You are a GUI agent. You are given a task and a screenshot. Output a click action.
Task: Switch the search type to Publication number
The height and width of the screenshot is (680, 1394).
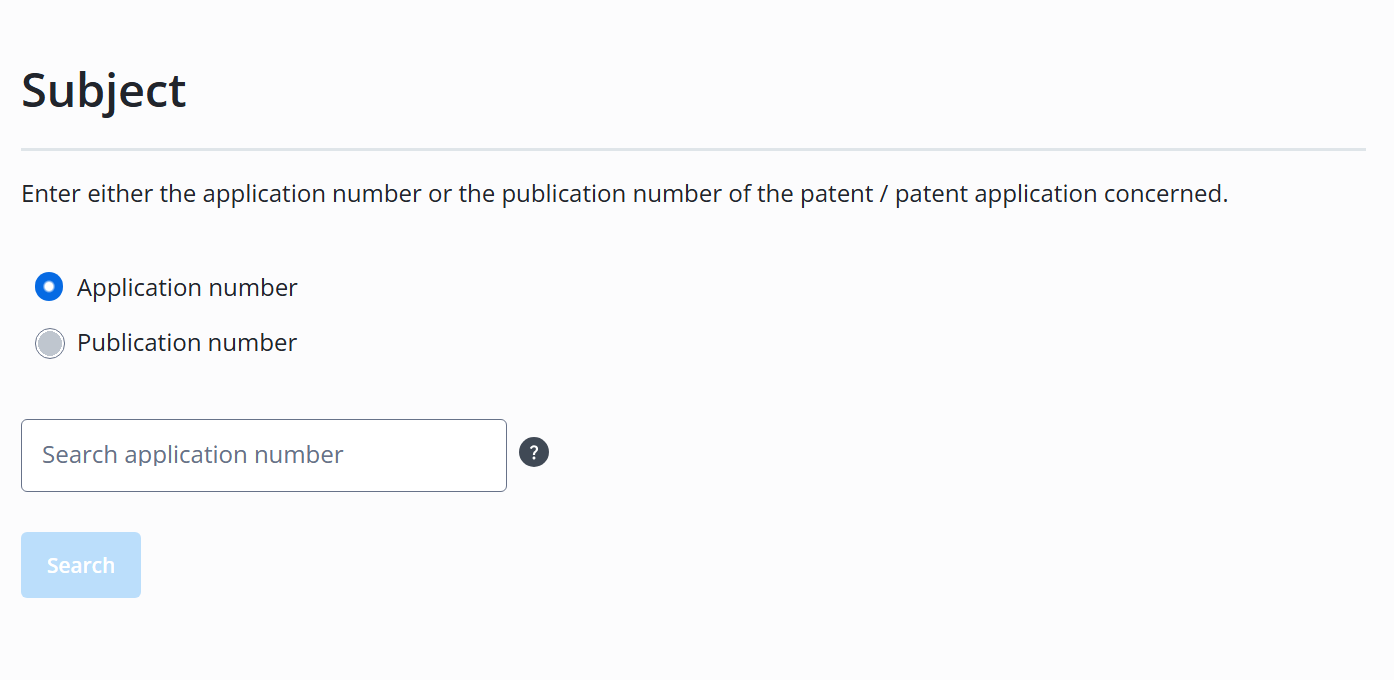click(49, 343)
